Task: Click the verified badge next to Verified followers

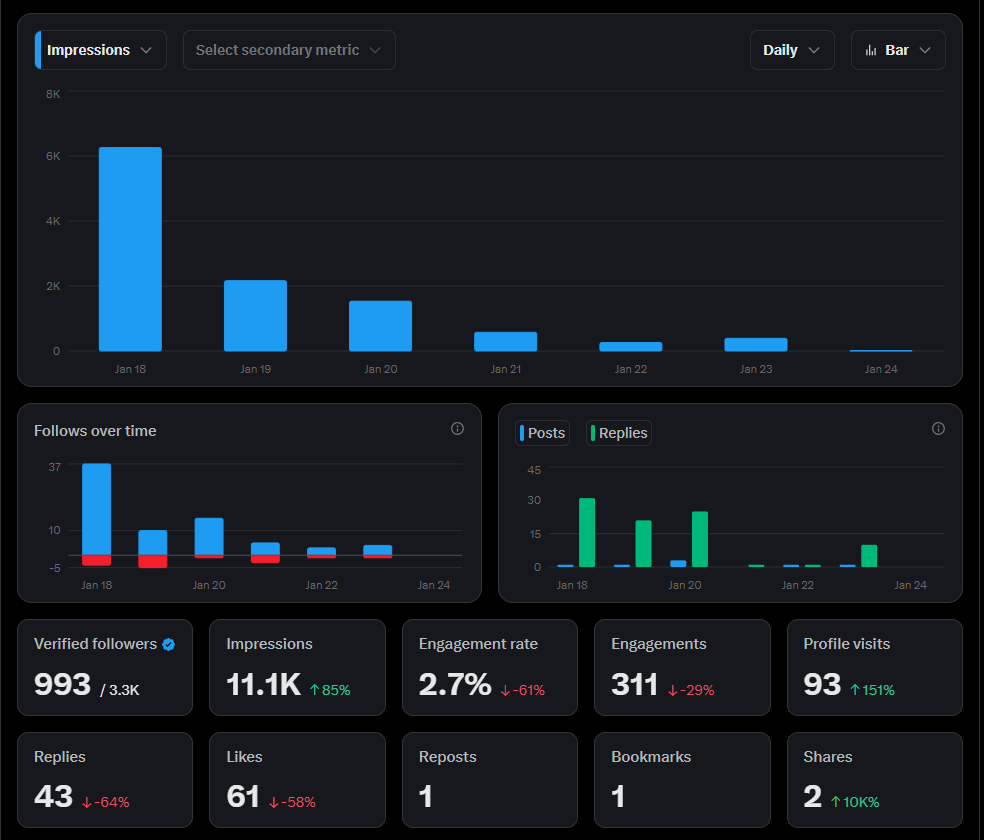Action: [168, 644]
